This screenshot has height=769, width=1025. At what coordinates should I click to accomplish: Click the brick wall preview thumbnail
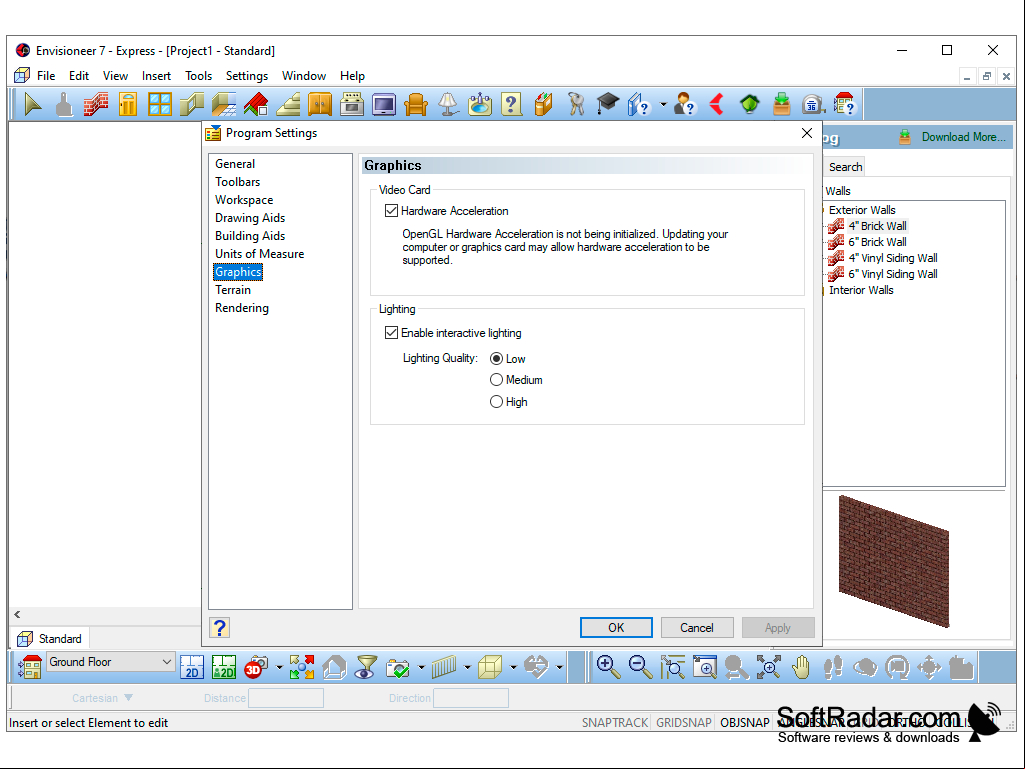[x=894, y=561]
